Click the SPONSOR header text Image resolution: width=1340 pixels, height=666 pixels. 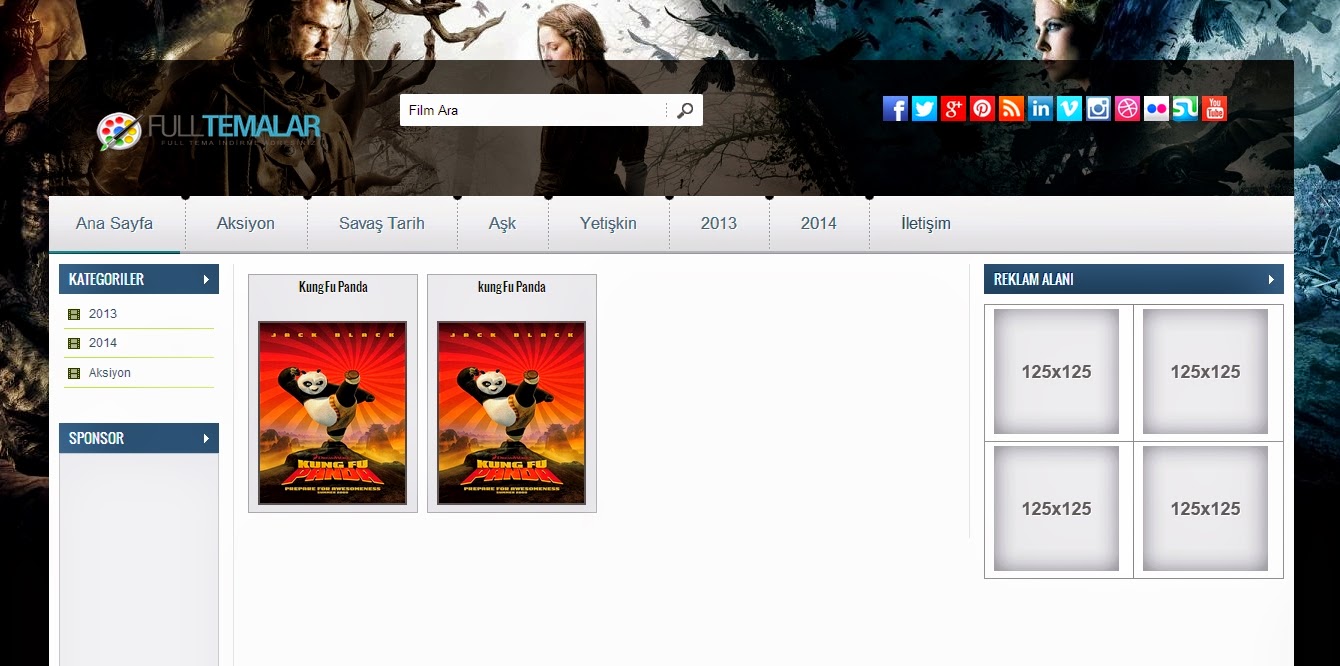(96, 438)
